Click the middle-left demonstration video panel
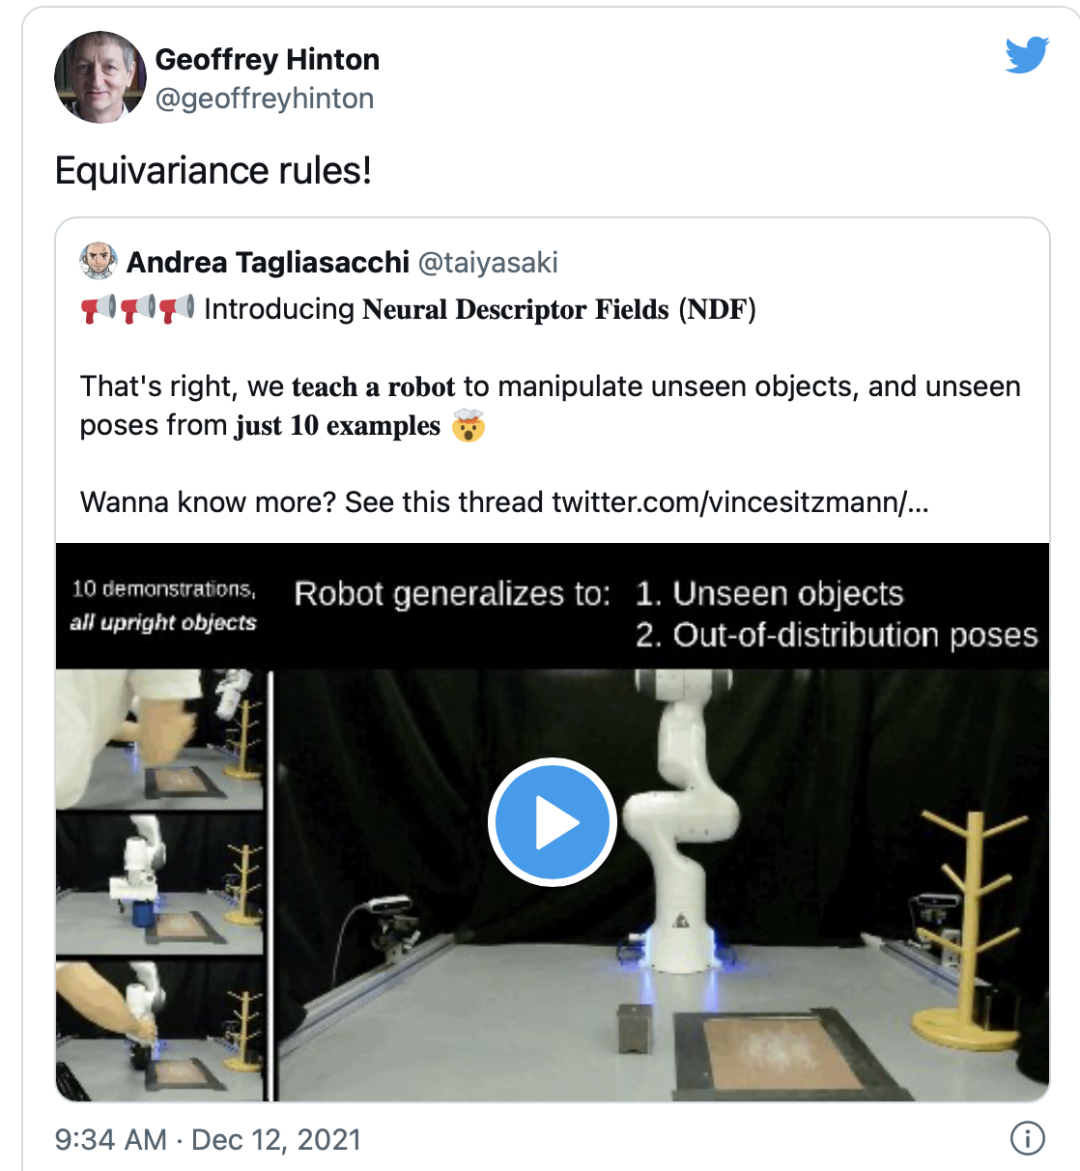The image size is (1080, 1171). tap(160, 882)
